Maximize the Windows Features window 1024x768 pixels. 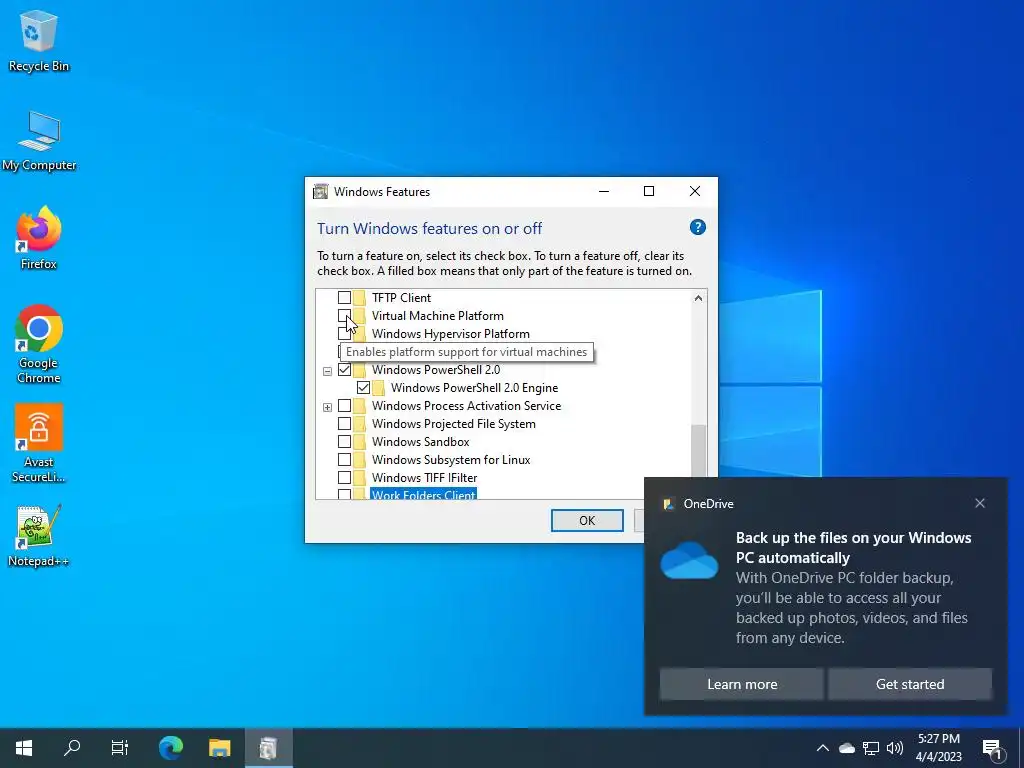[648, 191]
